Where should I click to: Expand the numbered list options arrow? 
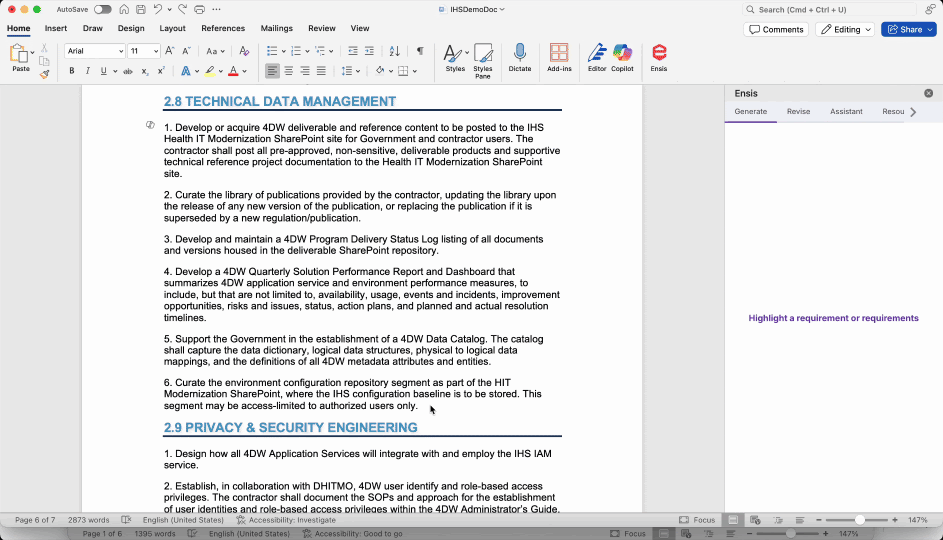307,51
